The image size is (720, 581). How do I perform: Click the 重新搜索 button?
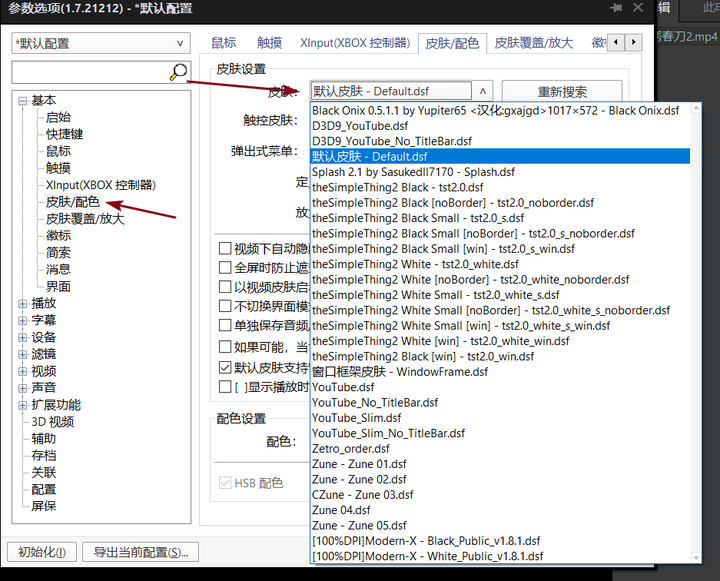click(562, 92)
